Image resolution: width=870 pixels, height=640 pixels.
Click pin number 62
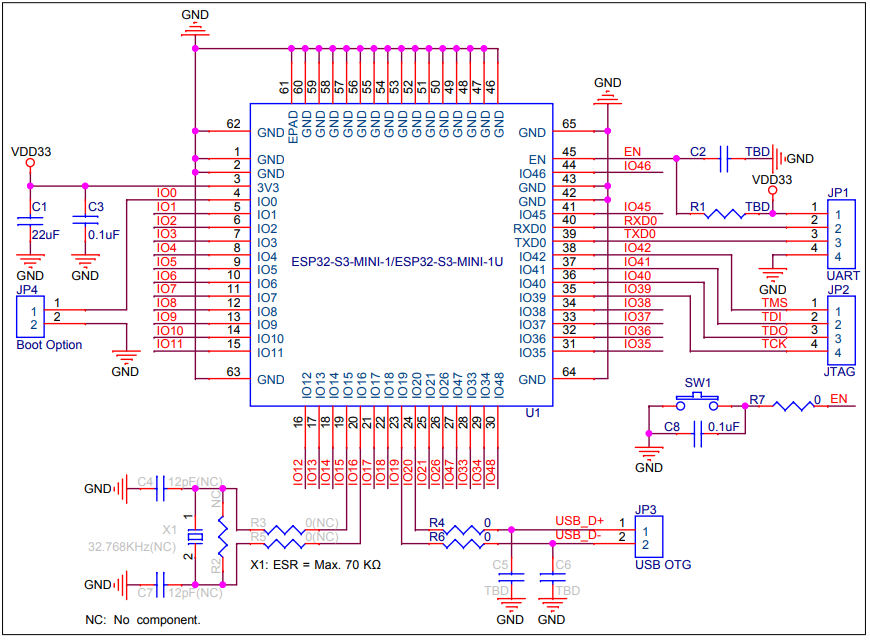pyautogui.click(x=234, y=124)
